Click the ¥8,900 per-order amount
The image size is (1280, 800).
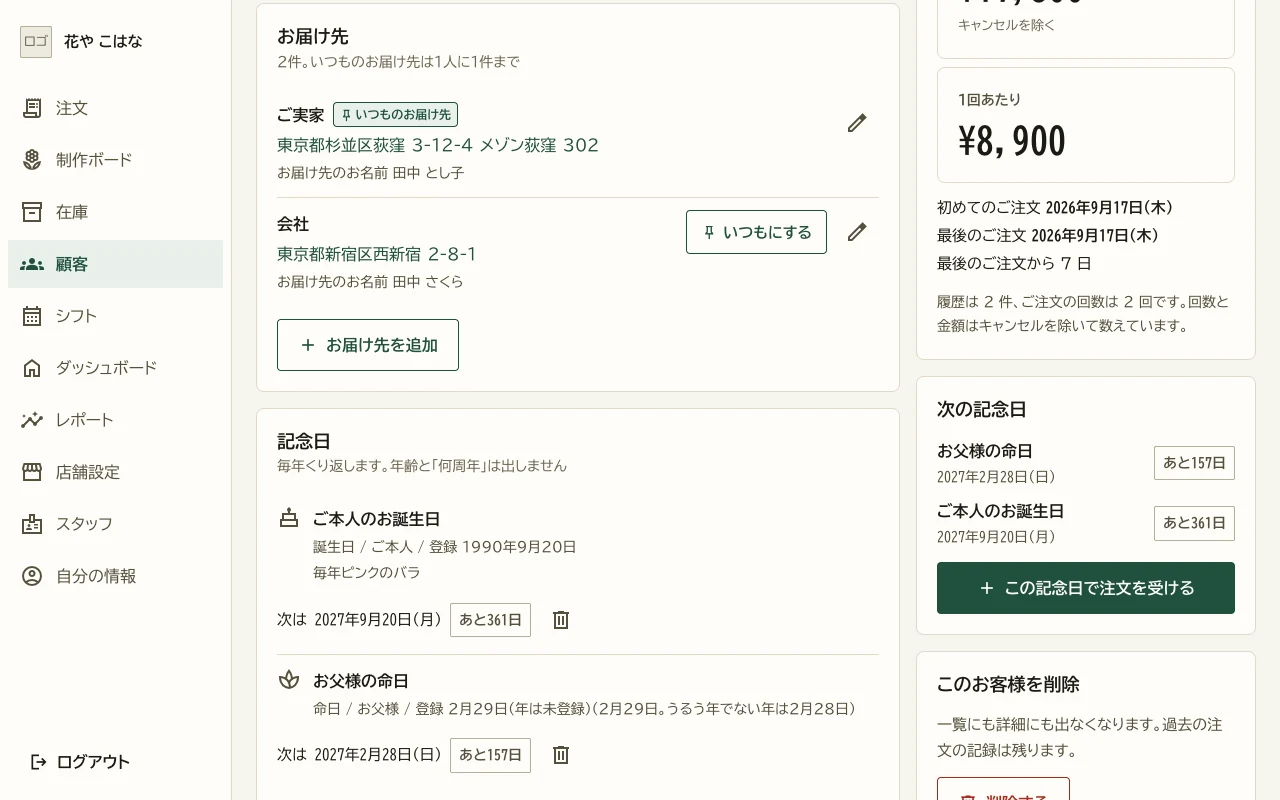click(1012, 142)
